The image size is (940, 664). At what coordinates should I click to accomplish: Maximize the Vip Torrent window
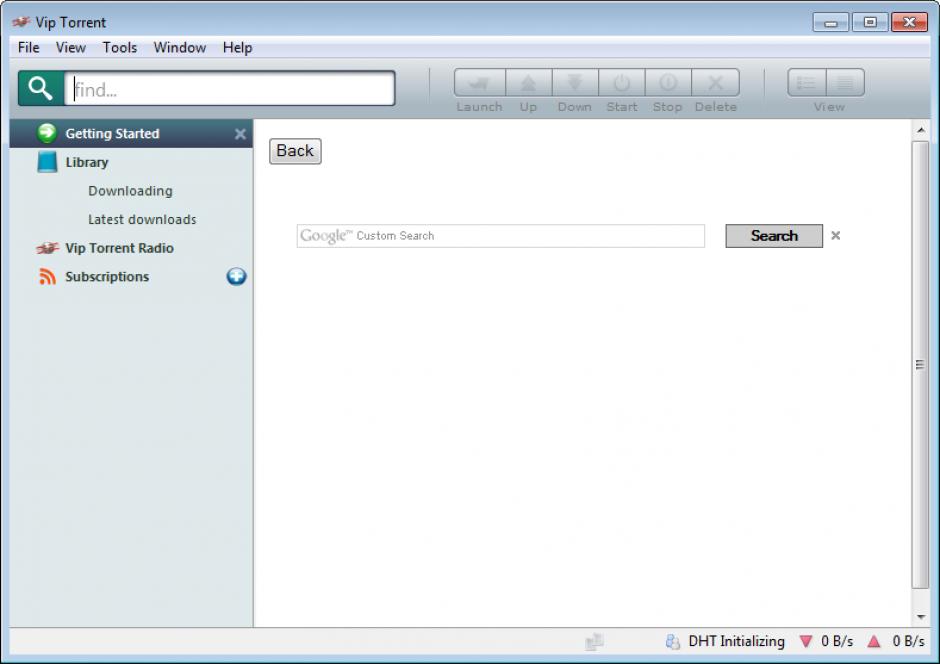pyautogui.click(x=870, y=22)
